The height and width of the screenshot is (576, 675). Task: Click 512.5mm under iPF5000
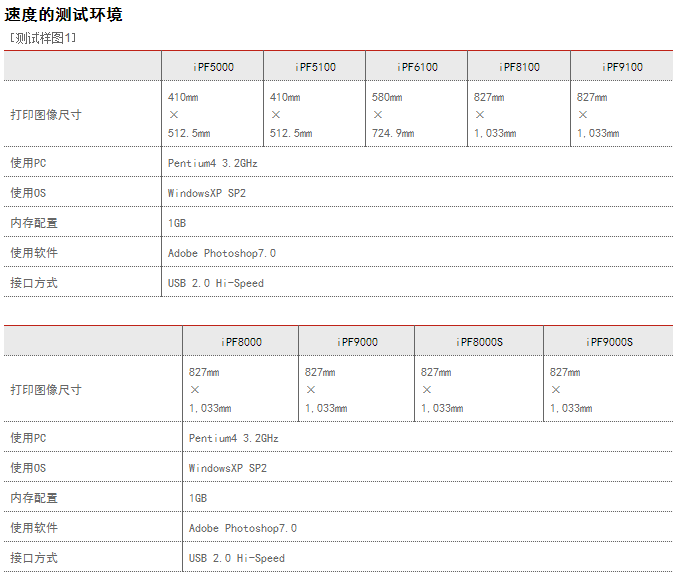point(189,133)
